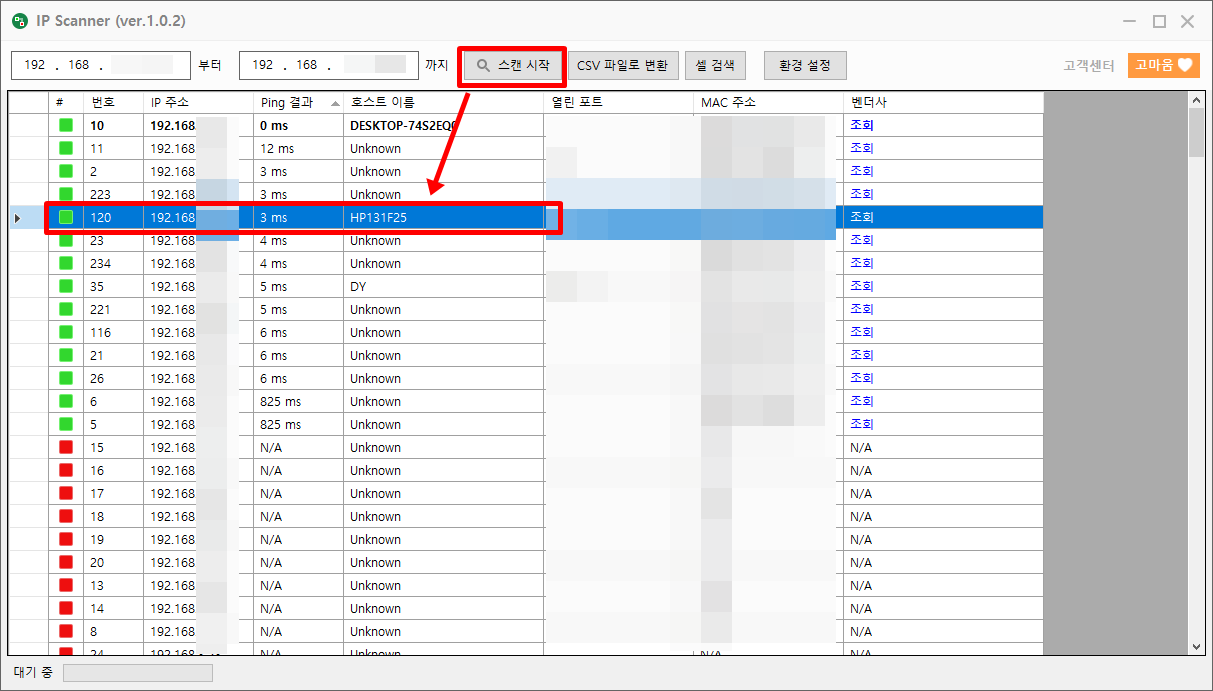Minimize the IP Scanner window
1213x691 pixels.
coord(1131,21)
